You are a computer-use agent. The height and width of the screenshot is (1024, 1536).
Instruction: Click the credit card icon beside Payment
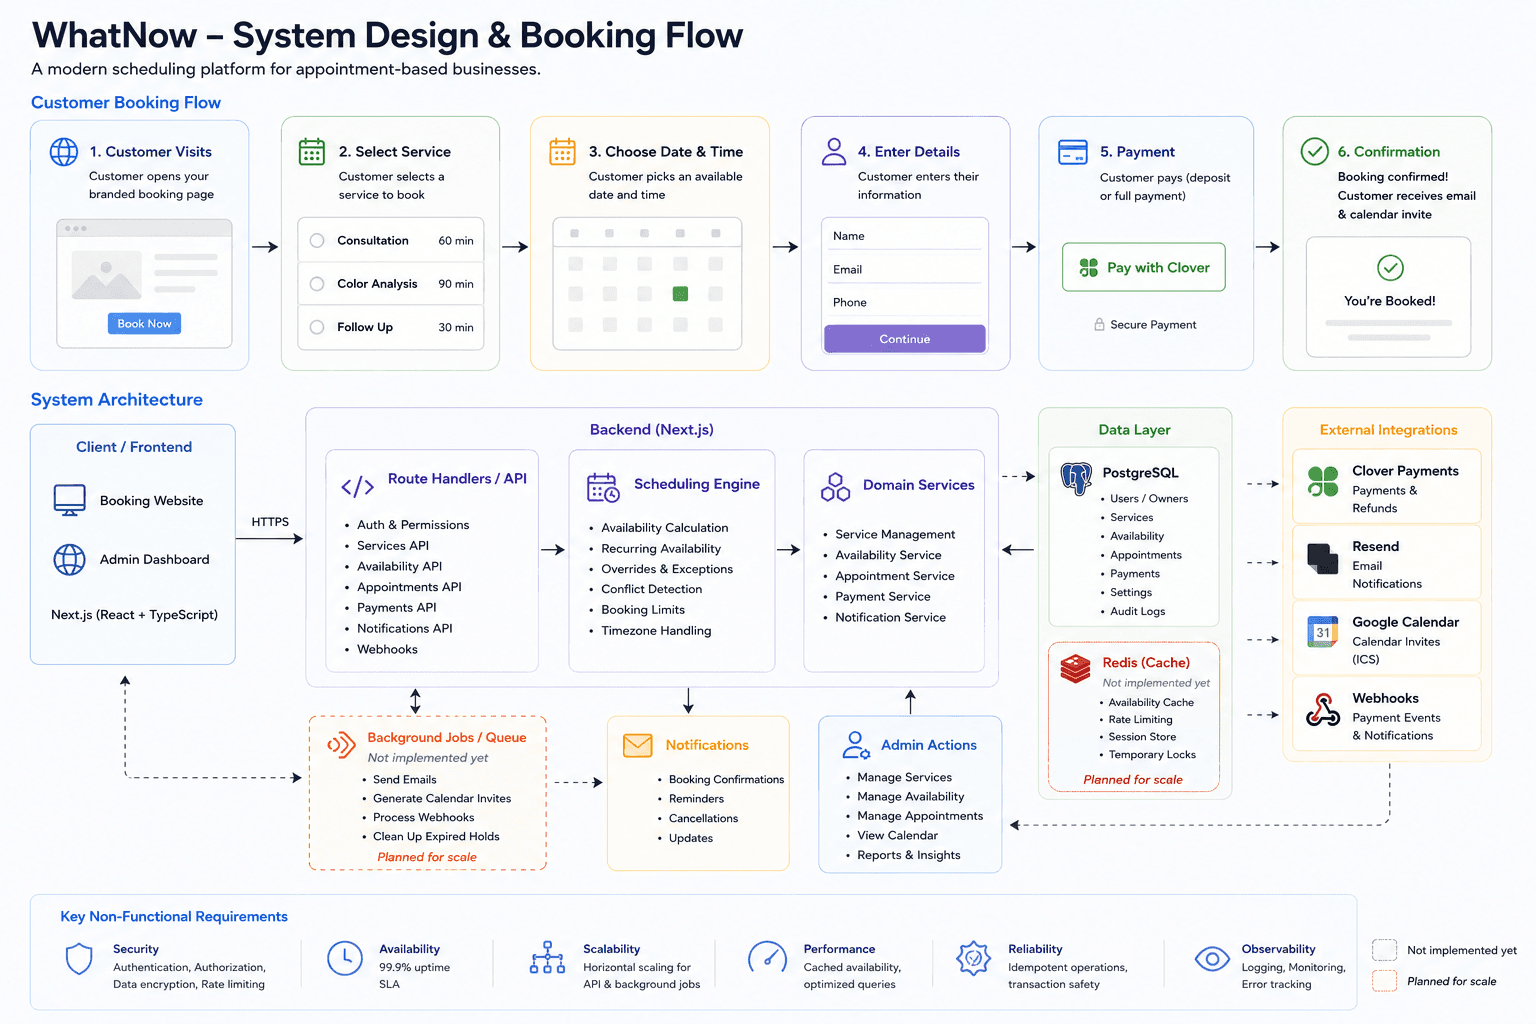pyautogui.click(x=1073, y=152)
